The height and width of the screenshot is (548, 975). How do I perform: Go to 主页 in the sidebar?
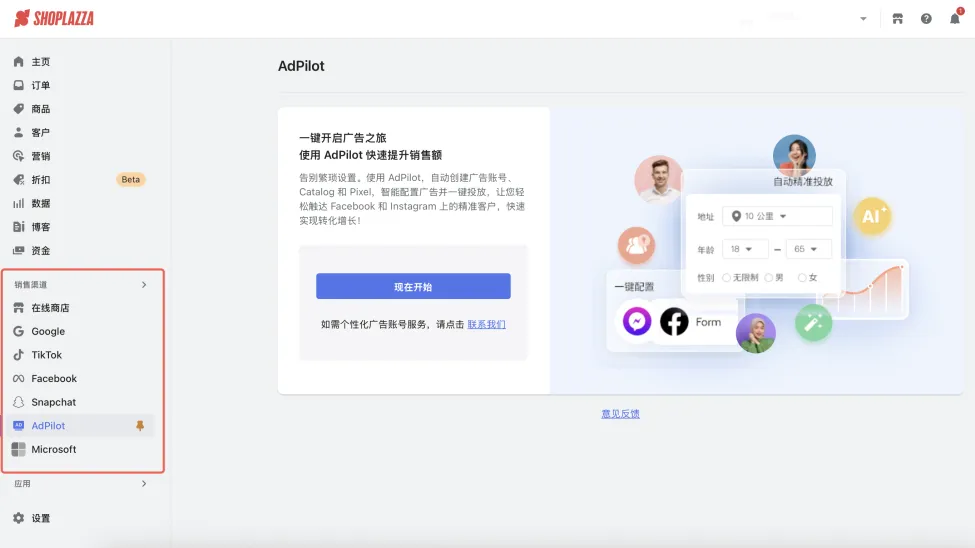pos(41,62)
